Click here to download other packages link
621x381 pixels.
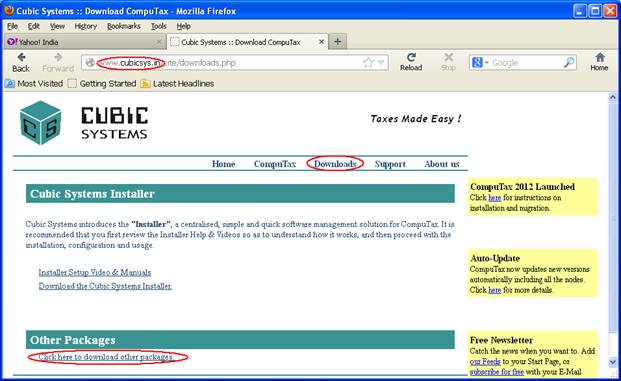point(105,357)
